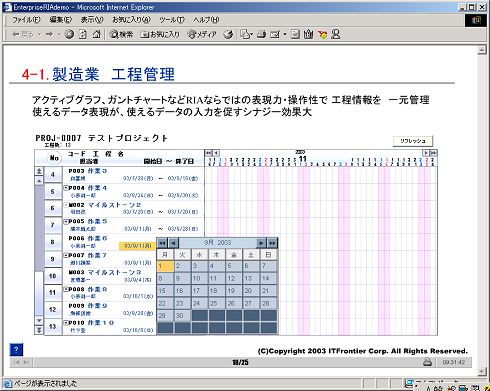Open the Media (メディア) toolbar button
490x391 pixels.
coord(202,34)
